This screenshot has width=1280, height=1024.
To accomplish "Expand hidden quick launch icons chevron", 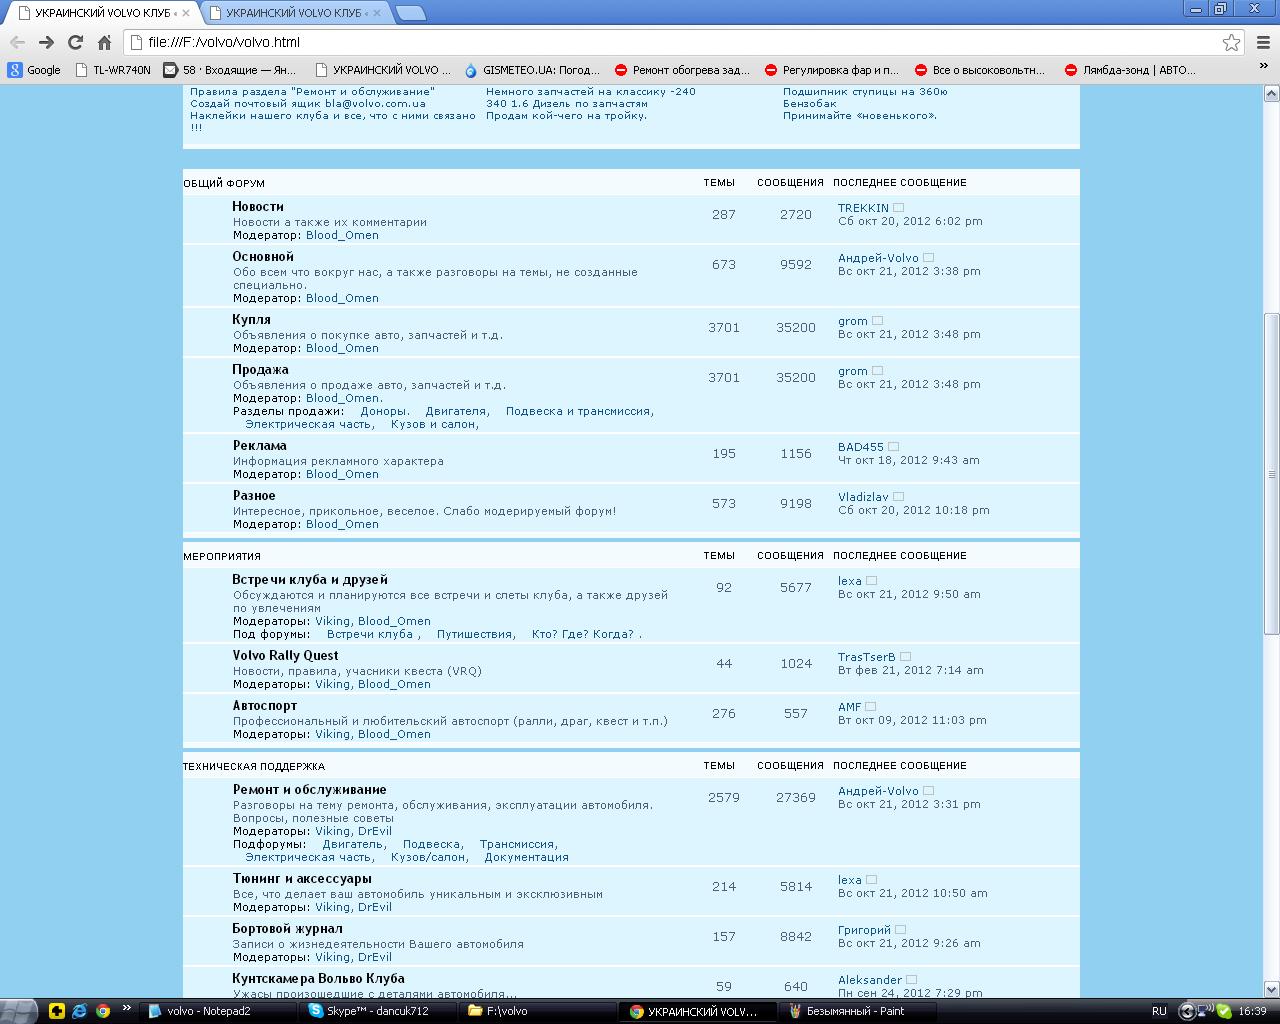I will [x=127, y=1009].
